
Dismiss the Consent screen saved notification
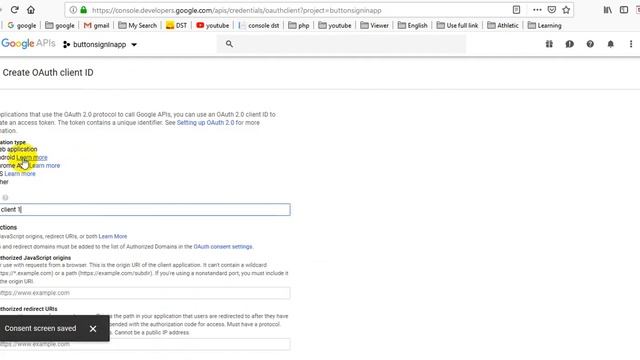tap(93, 329)
